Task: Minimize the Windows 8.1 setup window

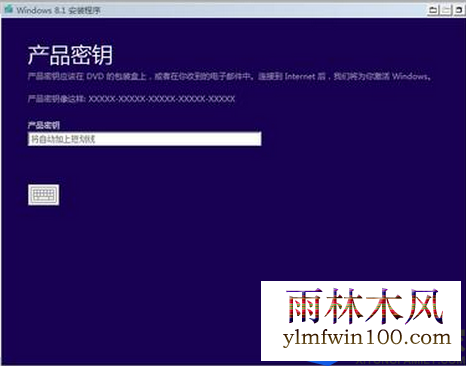Action: [433, 10]
